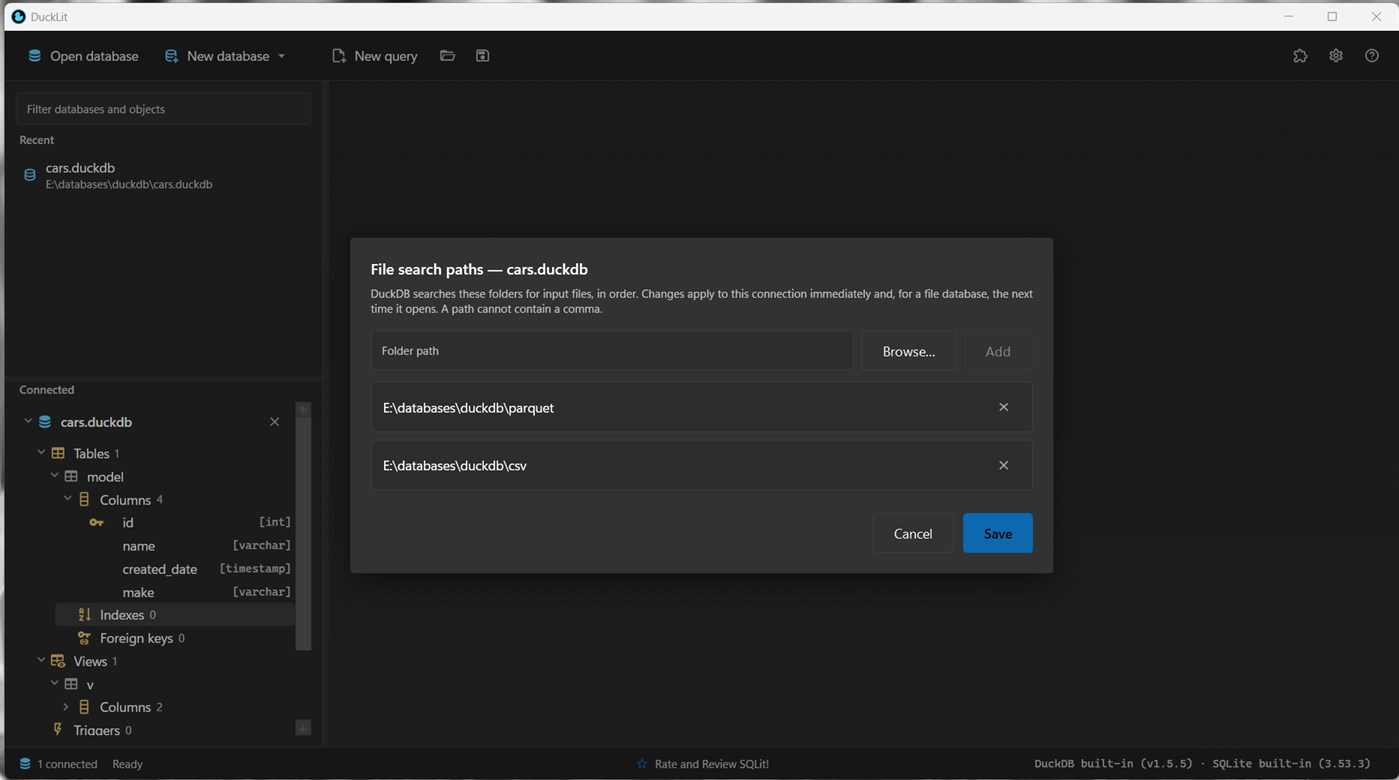Viewport: 1399px width, 780px height.
Task: Click the Triggers lightning icon
Action: [x=58, y=730]
